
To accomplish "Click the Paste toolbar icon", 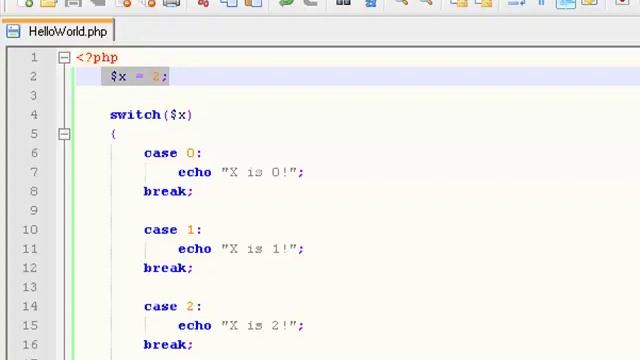I will coord(253,3).
